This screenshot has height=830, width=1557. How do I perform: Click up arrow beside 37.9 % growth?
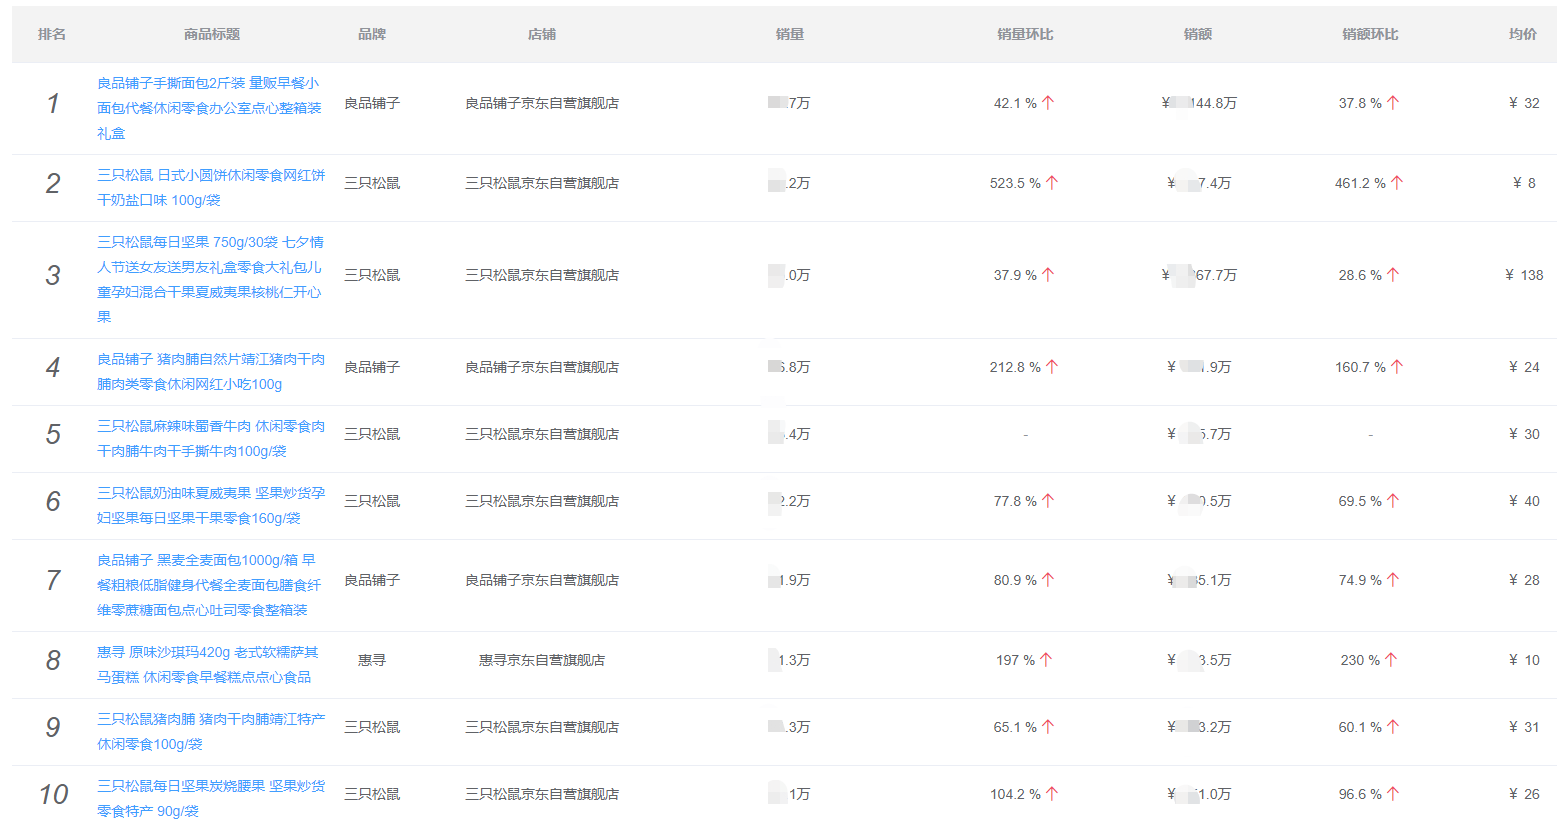tap(1048, 275)
